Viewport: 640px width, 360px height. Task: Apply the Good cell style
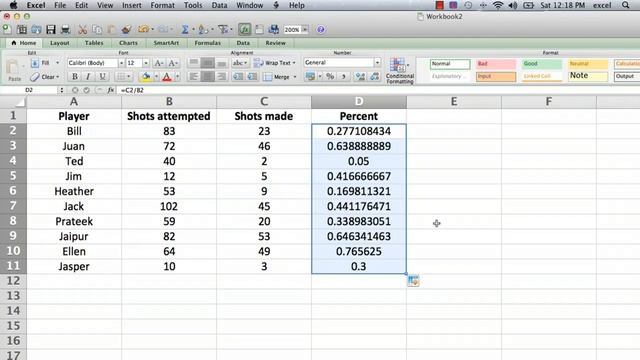click(x=542, y=64)
